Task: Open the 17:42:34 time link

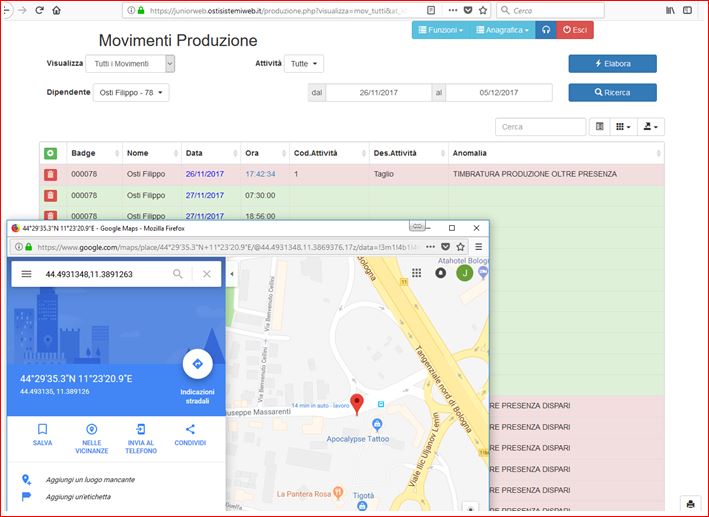Action: [260, 174]
